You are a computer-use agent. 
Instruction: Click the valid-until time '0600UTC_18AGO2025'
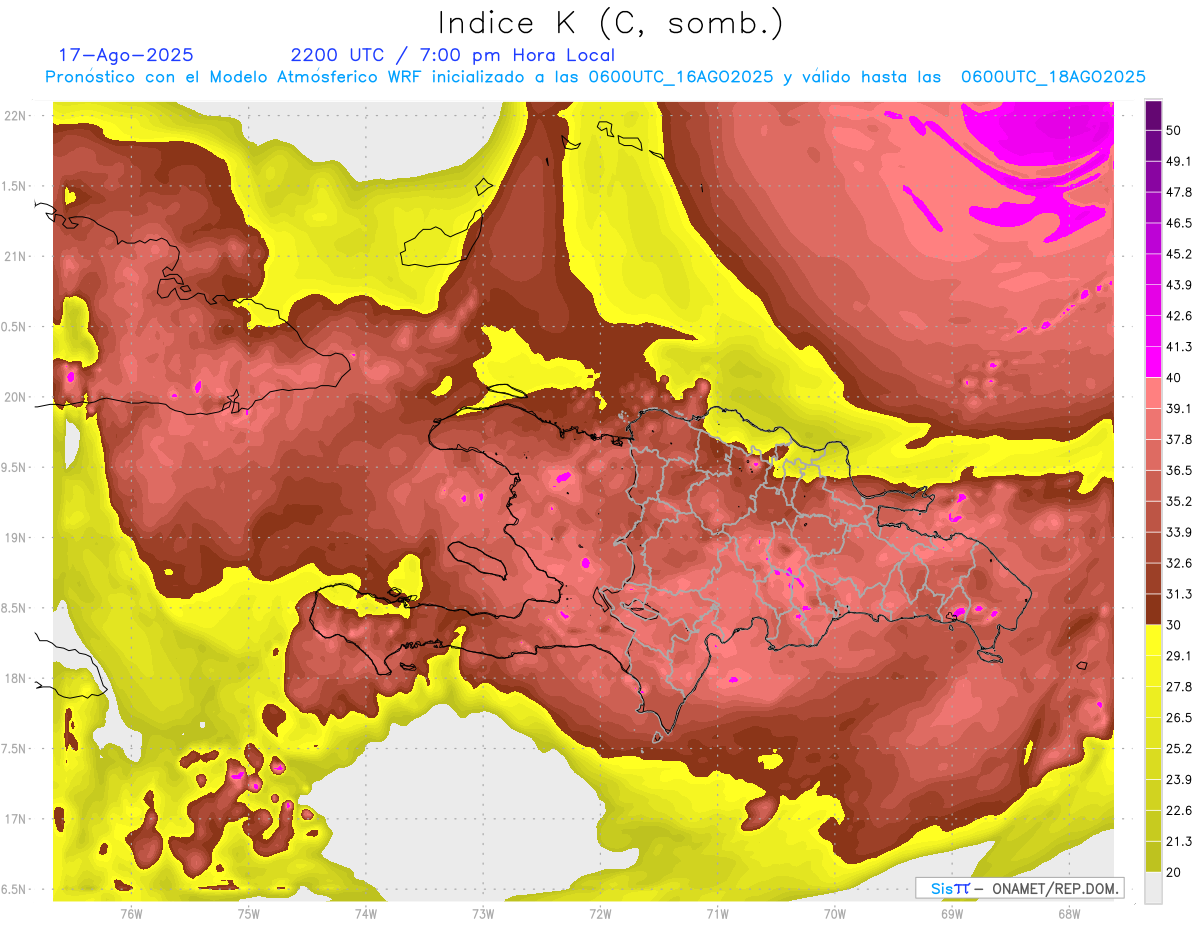click(x=1053, y=77)
